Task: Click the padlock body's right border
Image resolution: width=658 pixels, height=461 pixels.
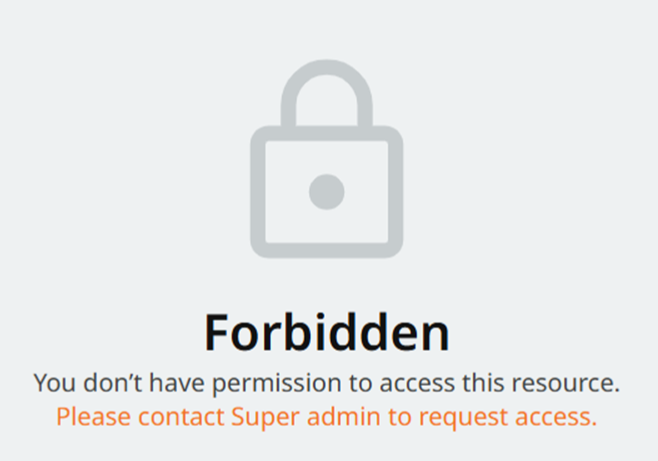Action: (x=395, y=192)
